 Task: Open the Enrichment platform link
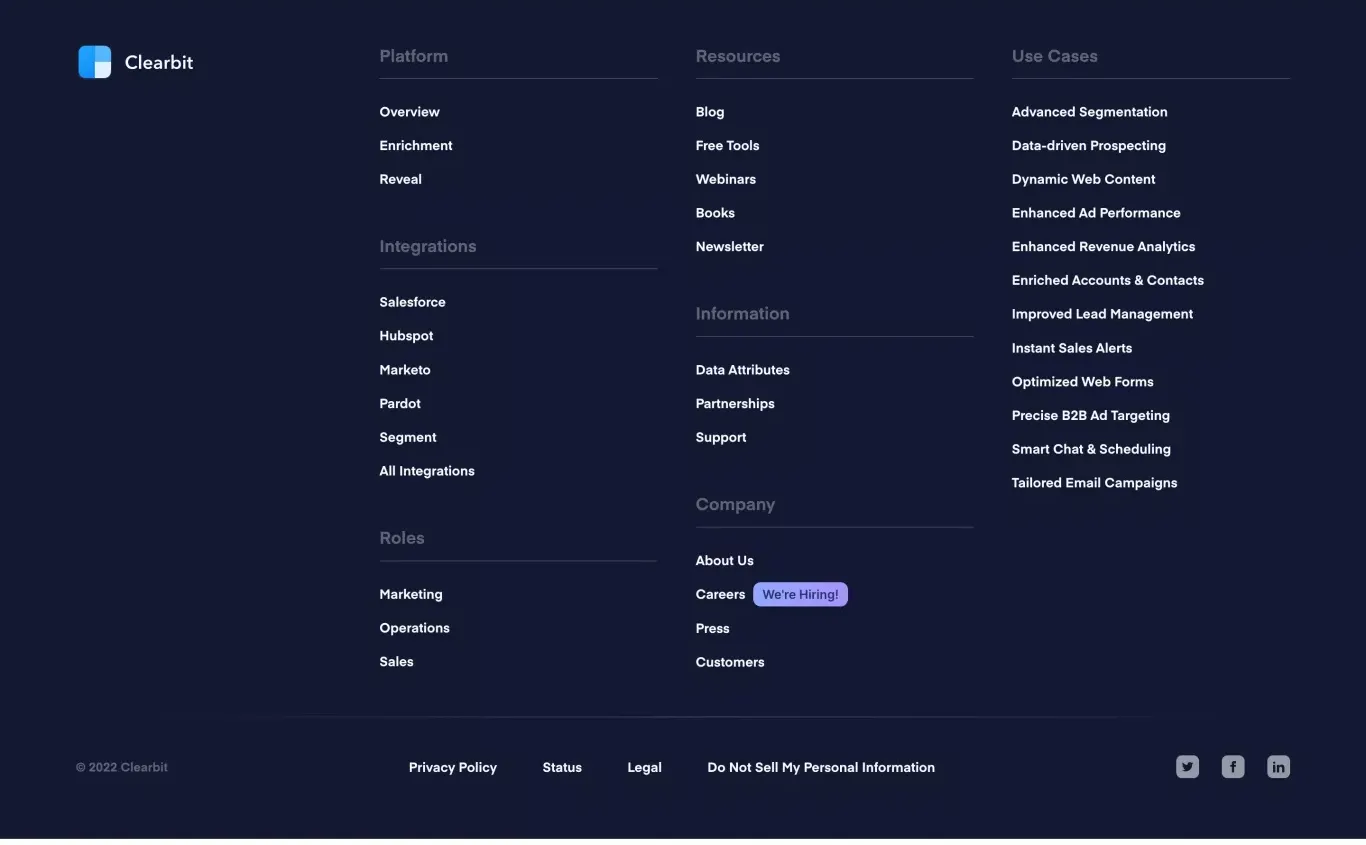pyautogui.click(x=416, y=146)
